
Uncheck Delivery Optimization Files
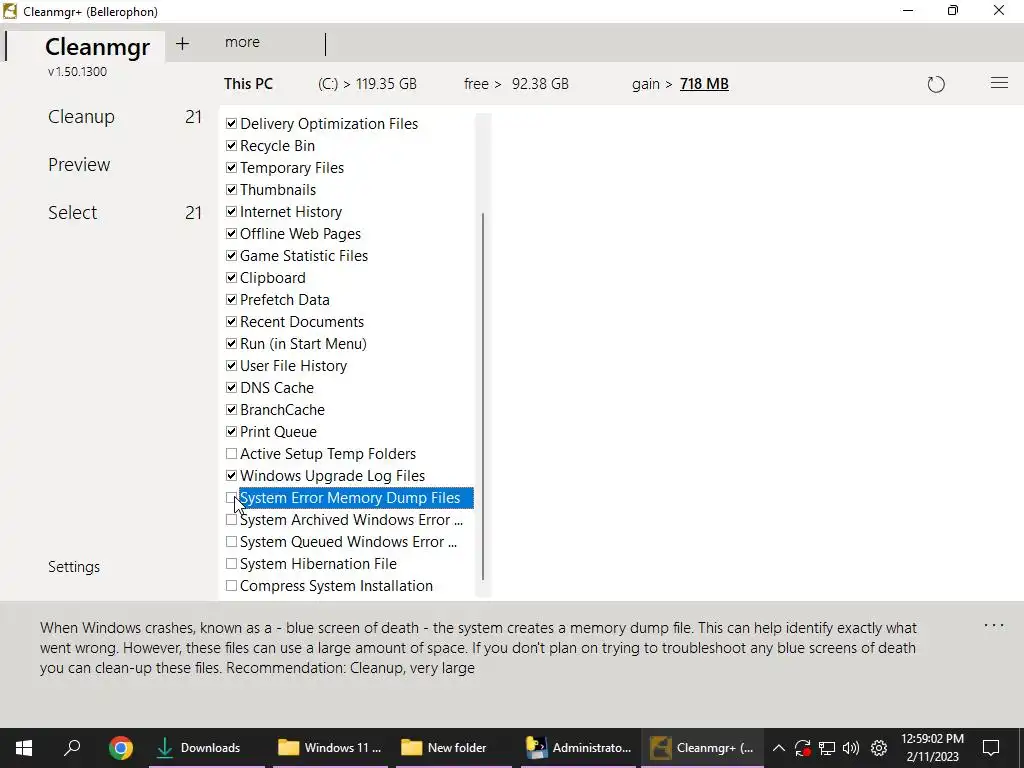click(231, 123)
